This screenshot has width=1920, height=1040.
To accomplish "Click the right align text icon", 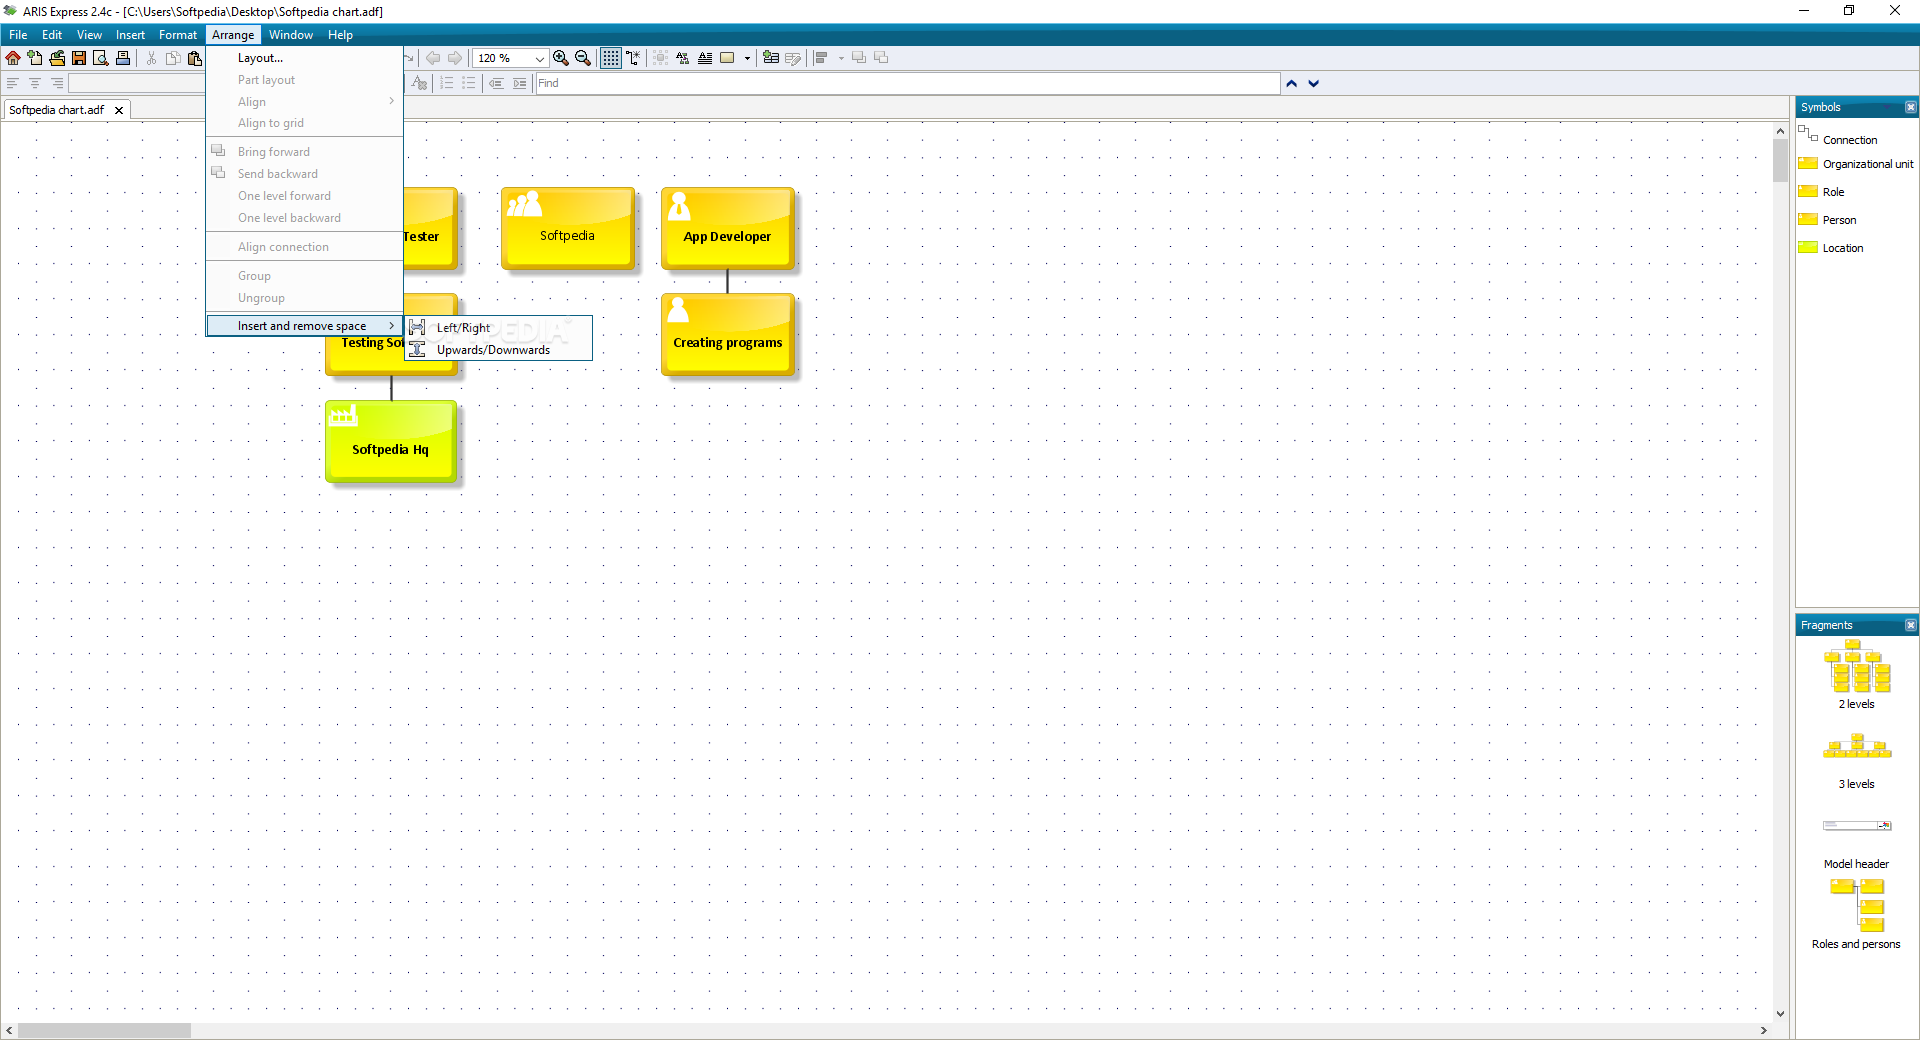I will coord(57,83).
